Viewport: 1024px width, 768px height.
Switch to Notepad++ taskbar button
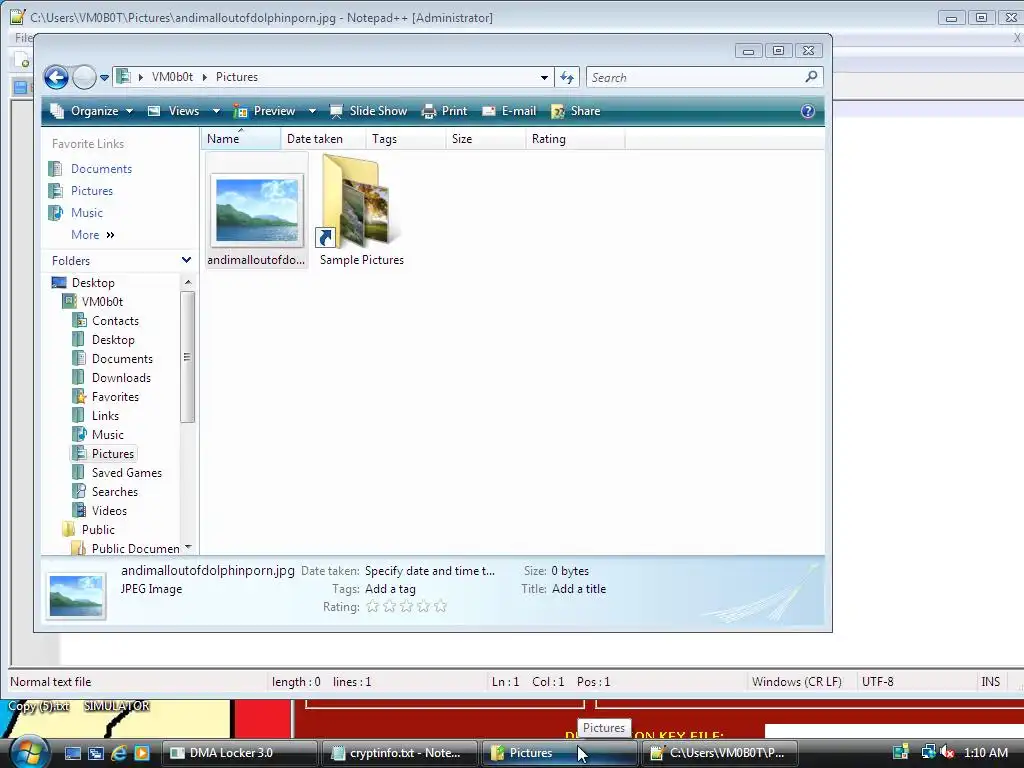point(720,753)
